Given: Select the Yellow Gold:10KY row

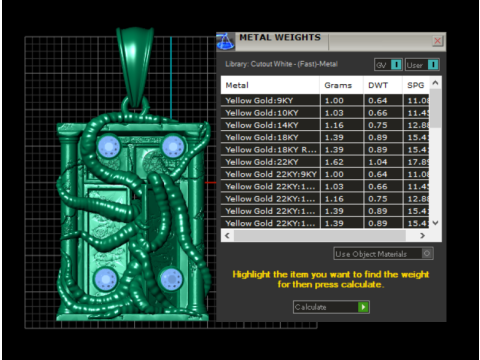Looking at the screenshot, I should click(x=325, y=113).
